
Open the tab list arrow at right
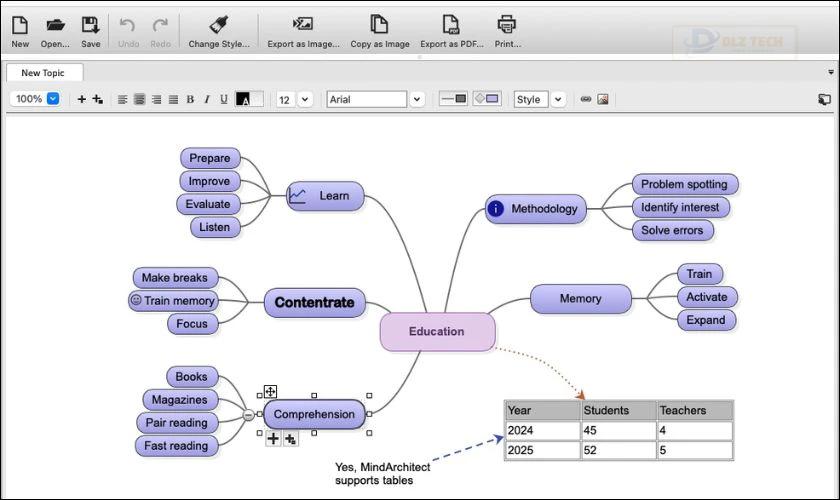[831, 72]
